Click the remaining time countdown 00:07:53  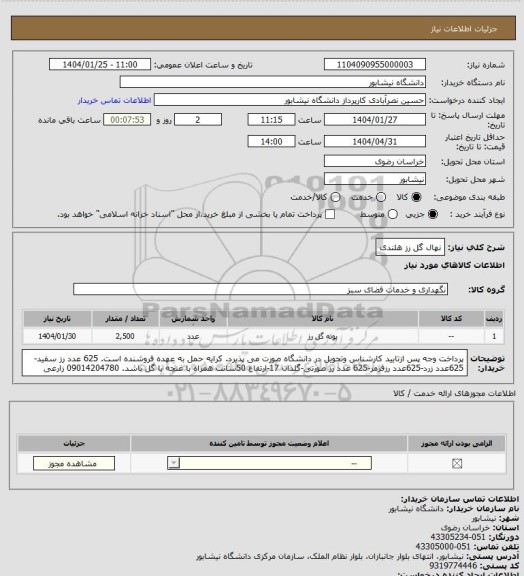pos(127,120)
